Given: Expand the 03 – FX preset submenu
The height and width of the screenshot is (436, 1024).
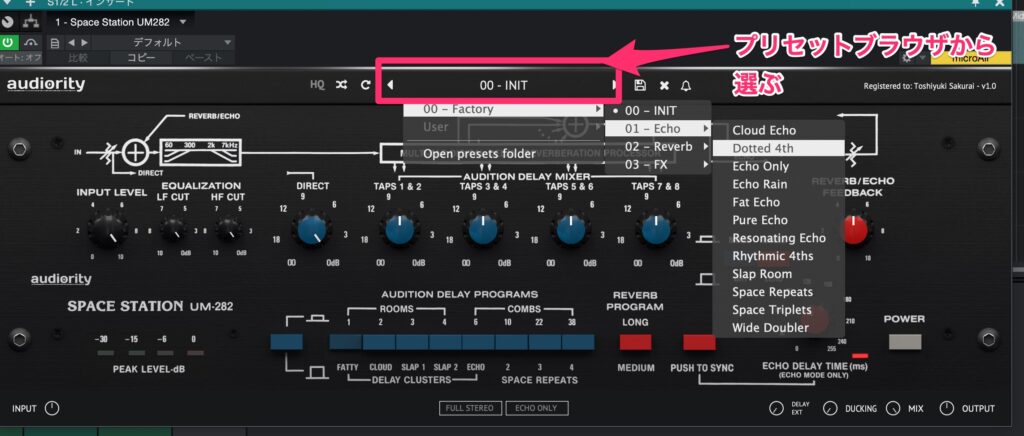Looking at the screenshot, I should pyautogui.click(x=657, y=164).
